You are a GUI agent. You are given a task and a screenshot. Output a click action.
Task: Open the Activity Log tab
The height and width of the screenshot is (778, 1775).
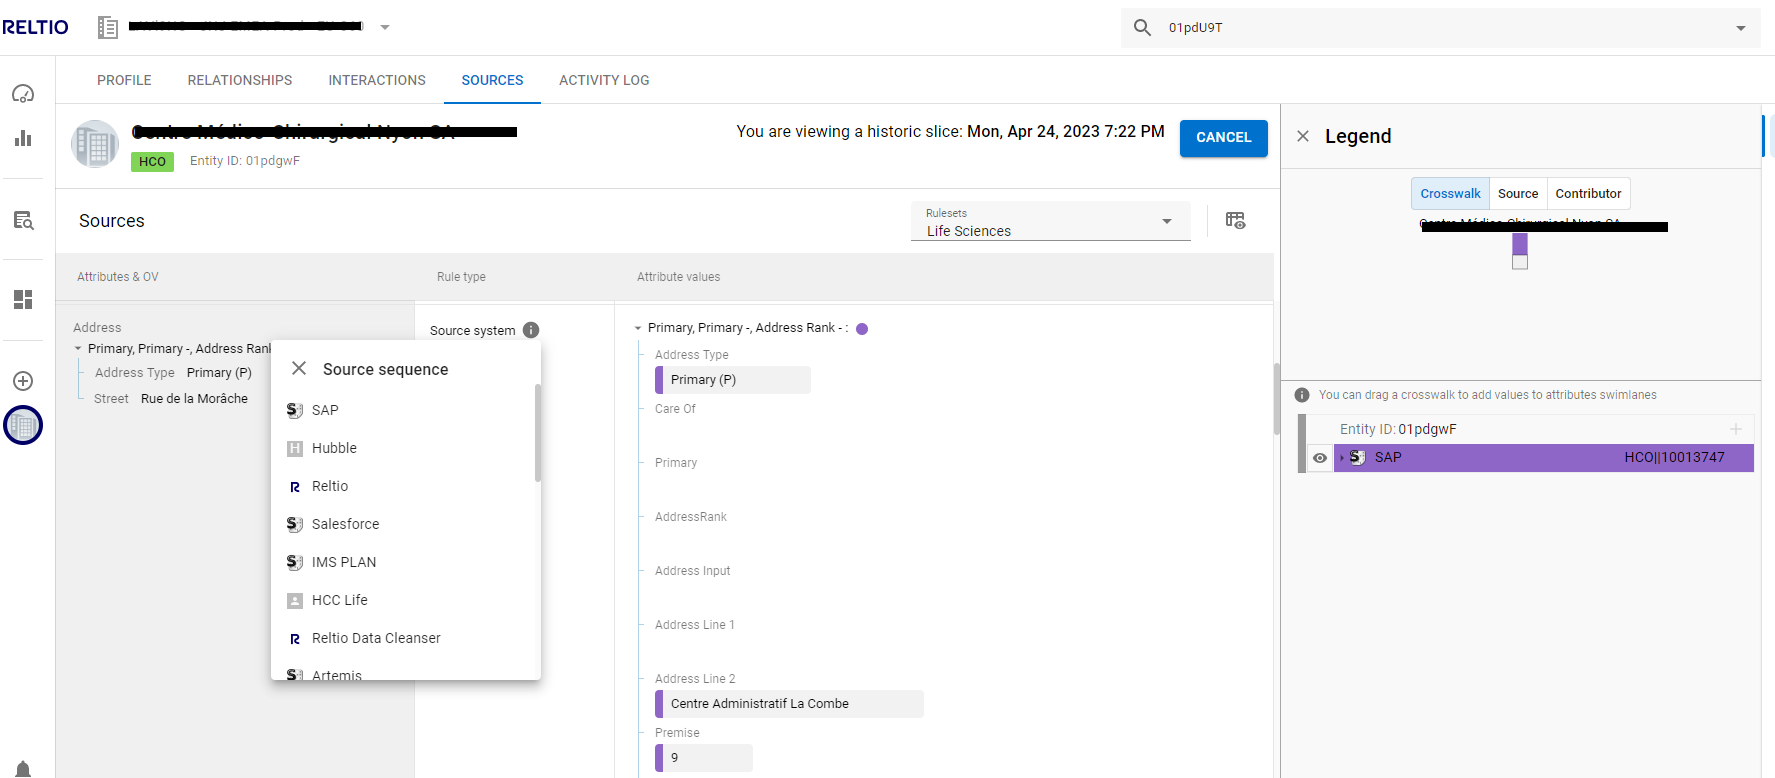point(604,80)
